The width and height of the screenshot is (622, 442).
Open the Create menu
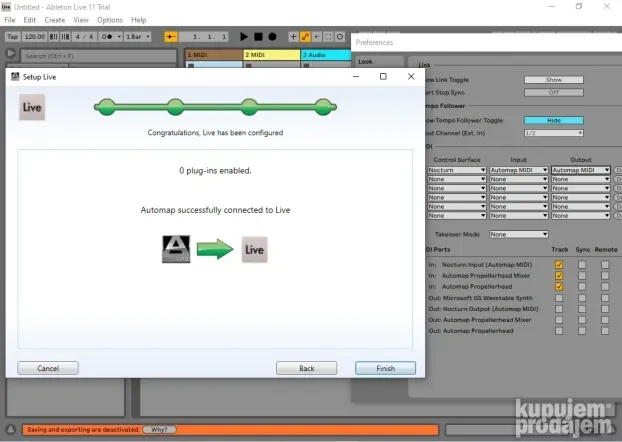click(x=55, y=20)
